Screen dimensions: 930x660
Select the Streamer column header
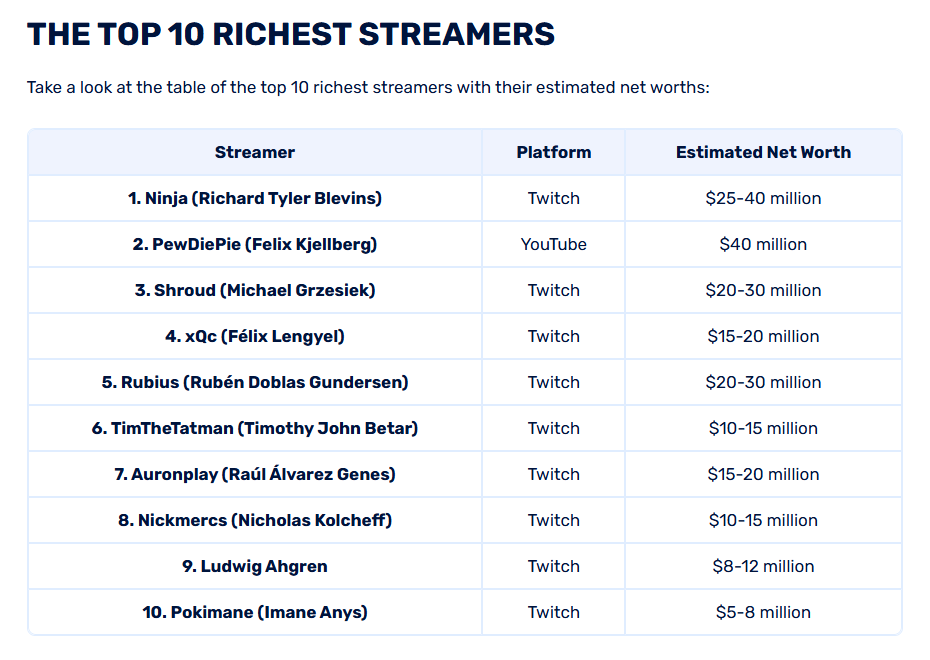[x=255, y=152]
